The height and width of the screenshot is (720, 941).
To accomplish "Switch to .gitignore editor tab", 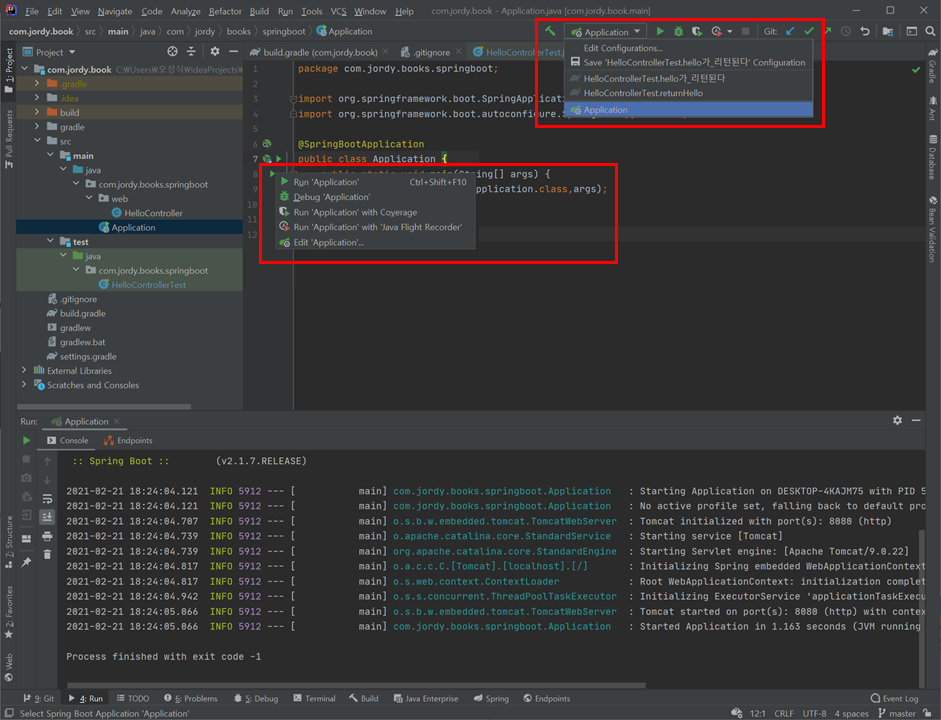I will click(x=431, y=52).
